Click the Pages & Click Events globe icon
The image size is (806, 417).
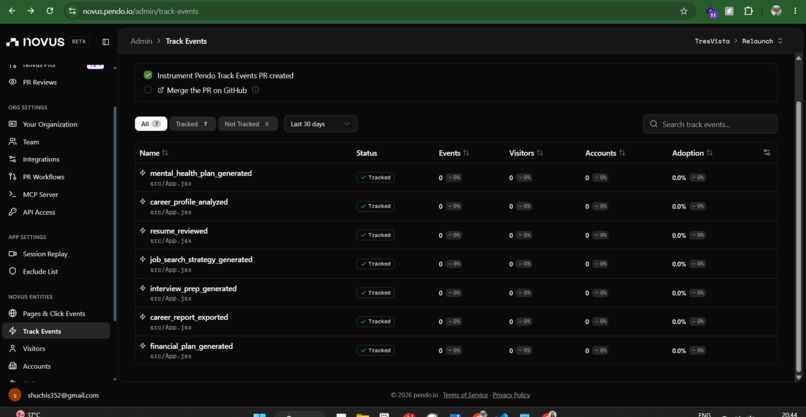point(13,314)
